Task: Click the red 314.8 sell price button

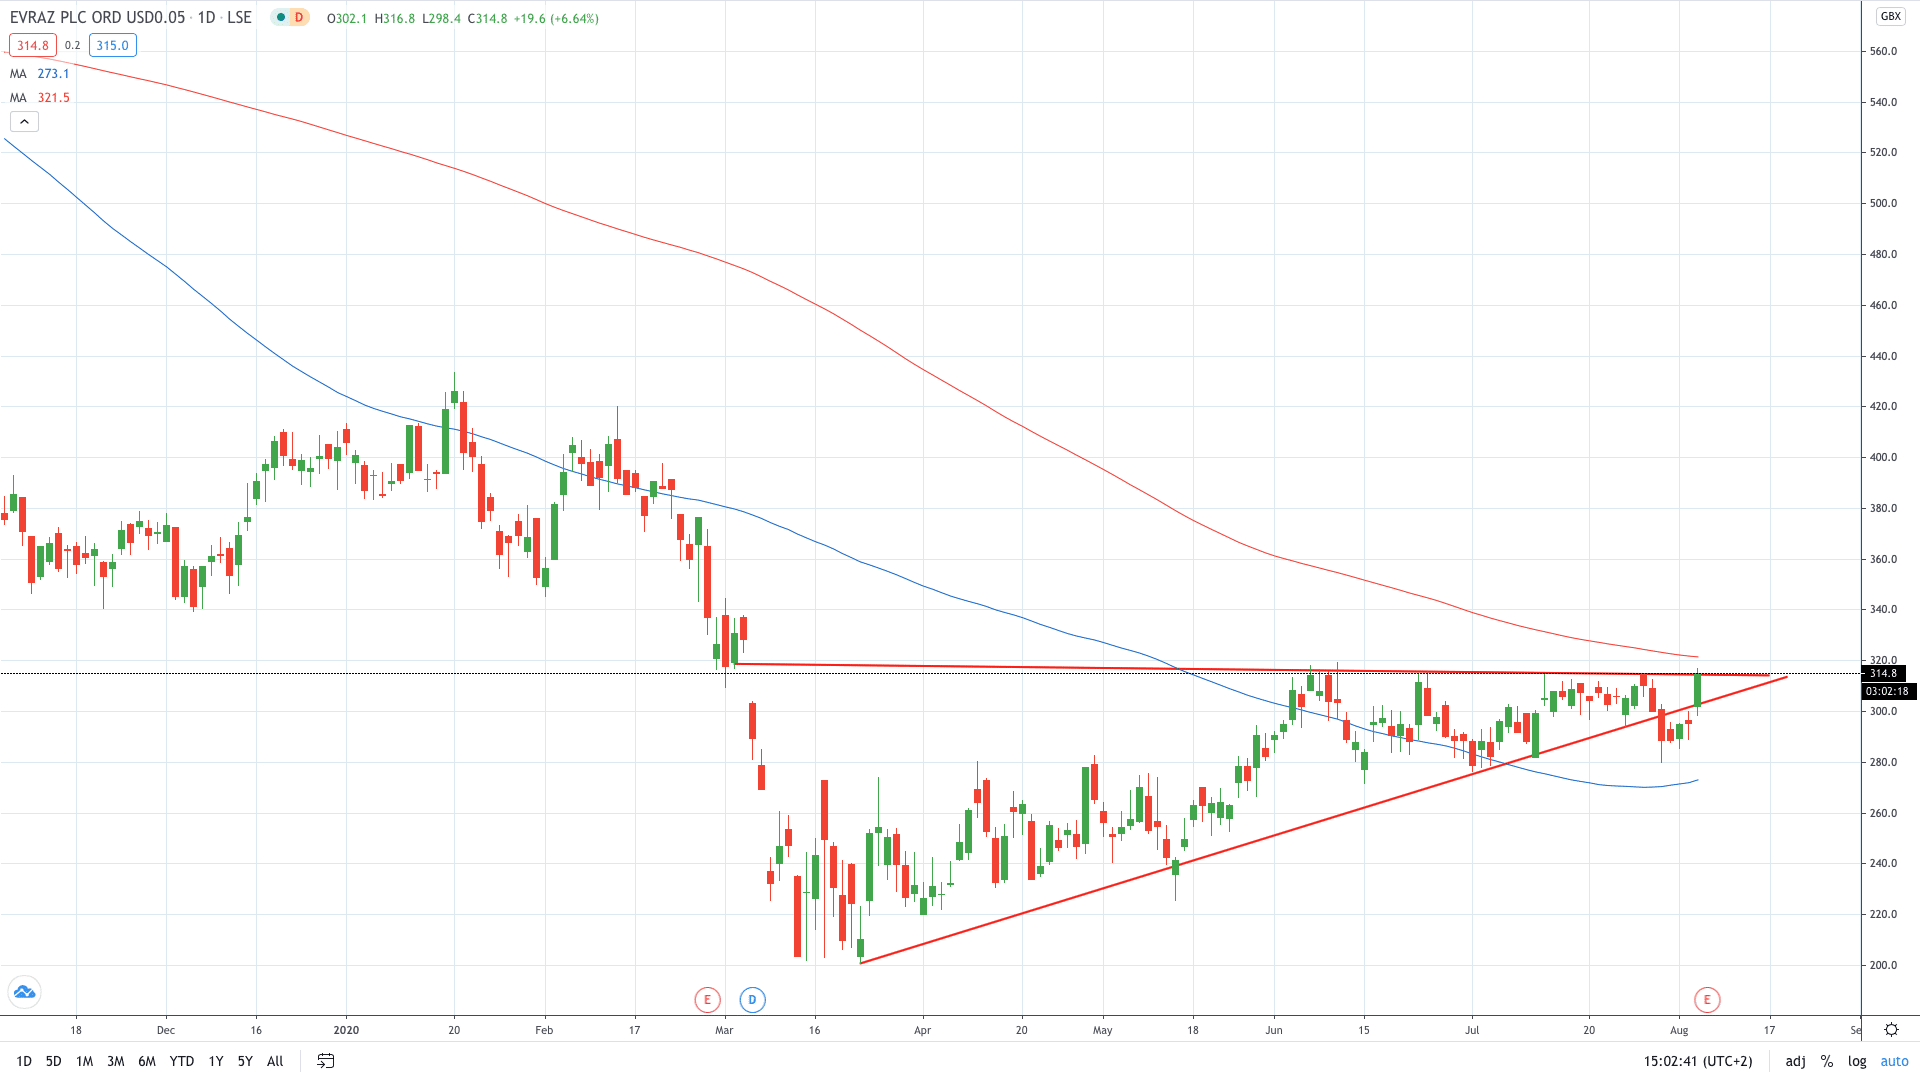Action: point(32,45)
